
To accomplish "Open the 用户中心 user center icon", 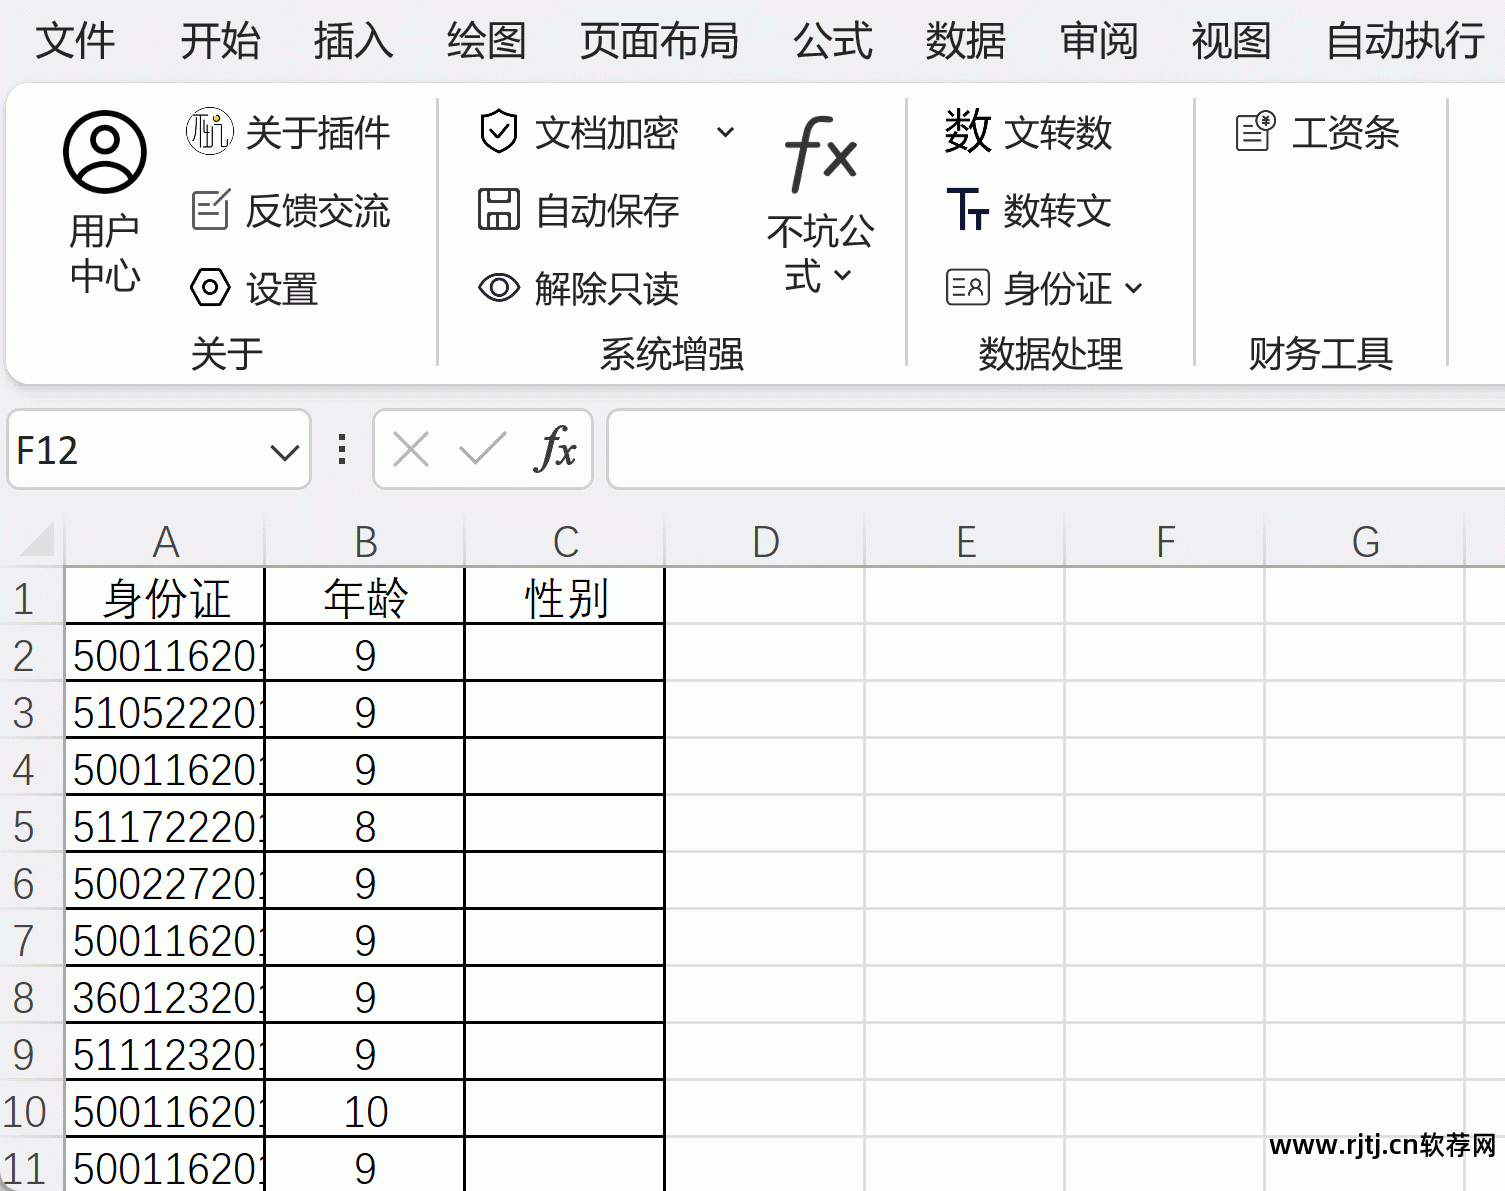I will click(105, 152).
